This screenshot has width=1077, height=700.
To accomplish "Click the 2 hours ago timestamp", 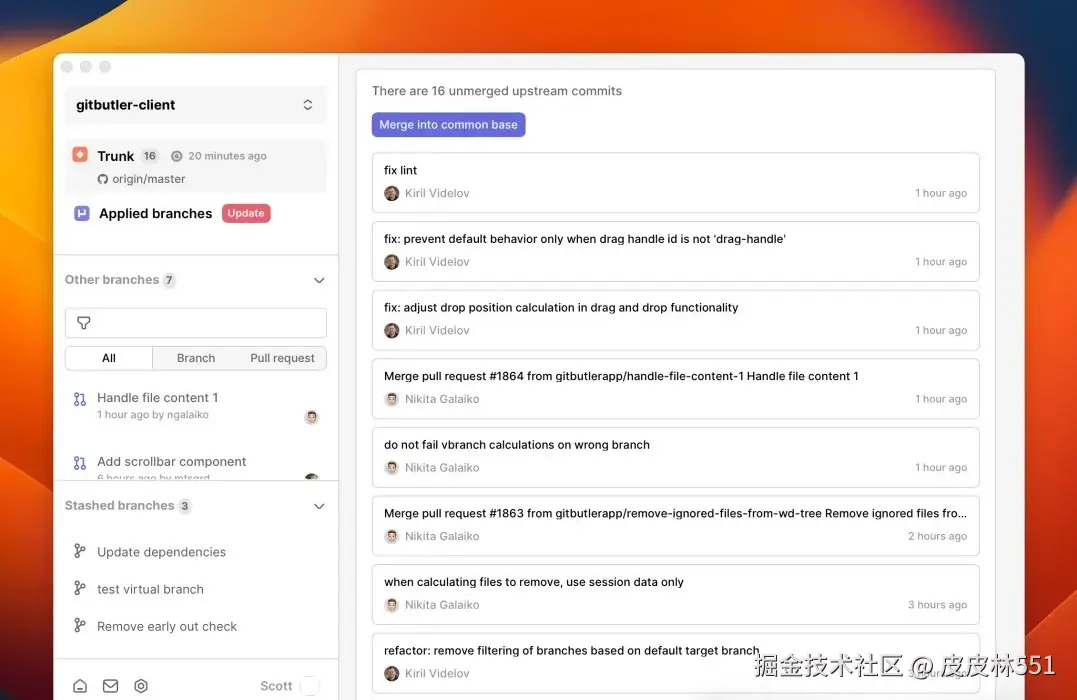I will click(937, 536).
